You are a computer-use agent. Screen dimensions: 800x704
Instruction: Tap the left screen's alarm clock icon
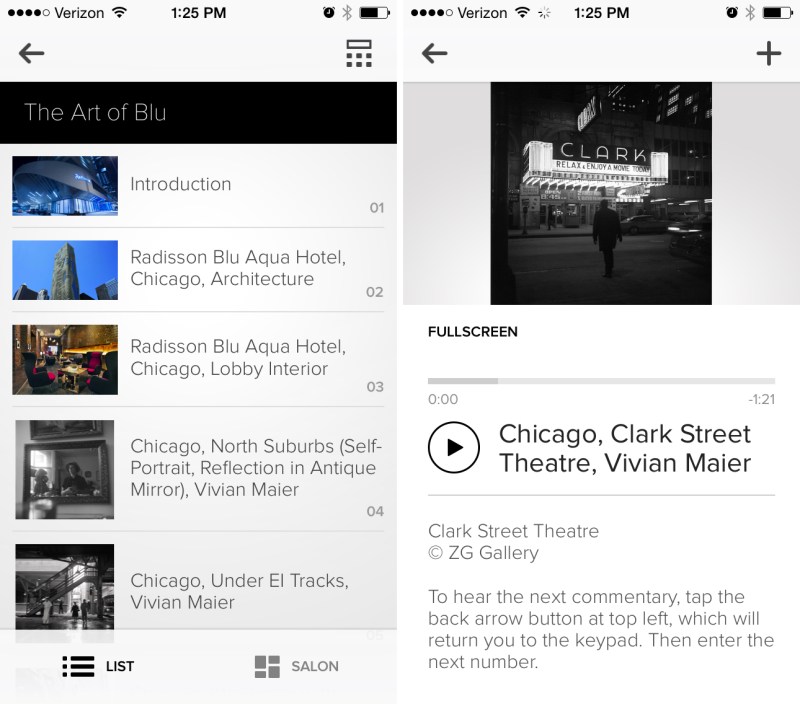[329, 12]
